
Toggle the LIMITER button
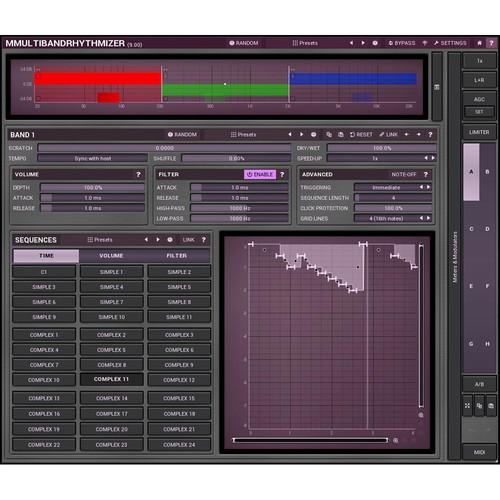coord(479,132)
